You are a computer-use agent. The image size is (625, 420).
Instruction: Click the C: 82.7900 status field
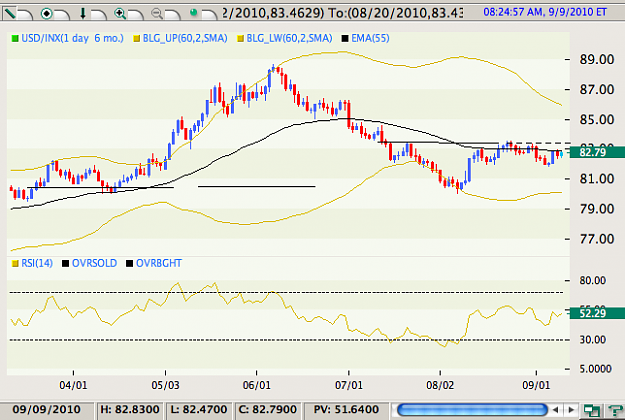pyautogui.click(x=267, y=410)
